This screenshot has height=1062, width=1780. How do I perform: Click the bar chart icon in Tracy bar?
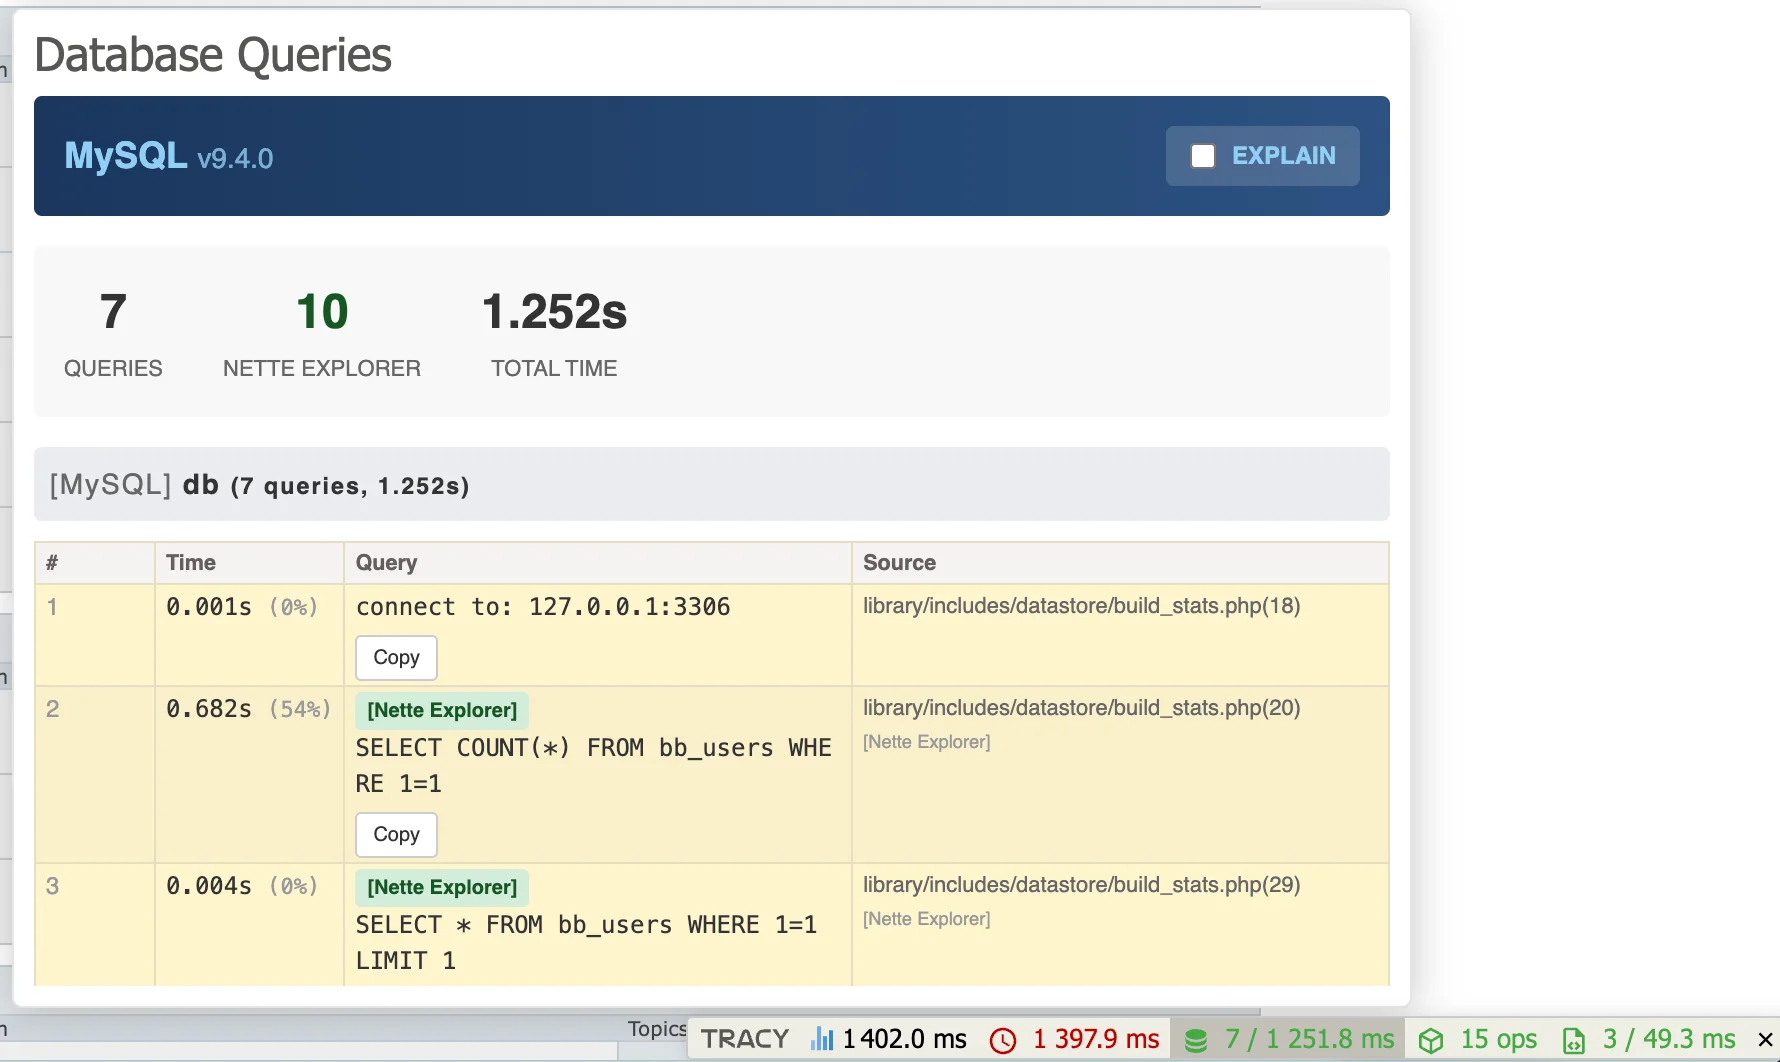[x=822, y=1039]
